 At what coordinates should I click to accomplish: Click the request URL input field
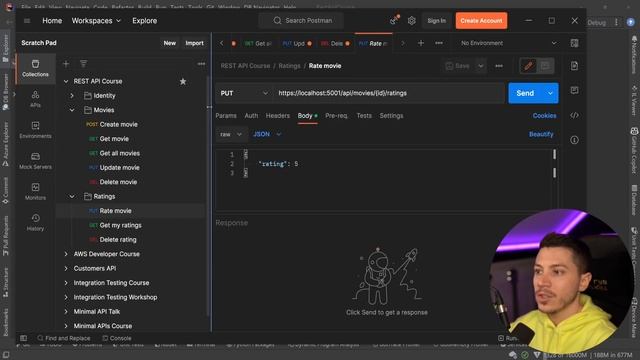point(389,93)
